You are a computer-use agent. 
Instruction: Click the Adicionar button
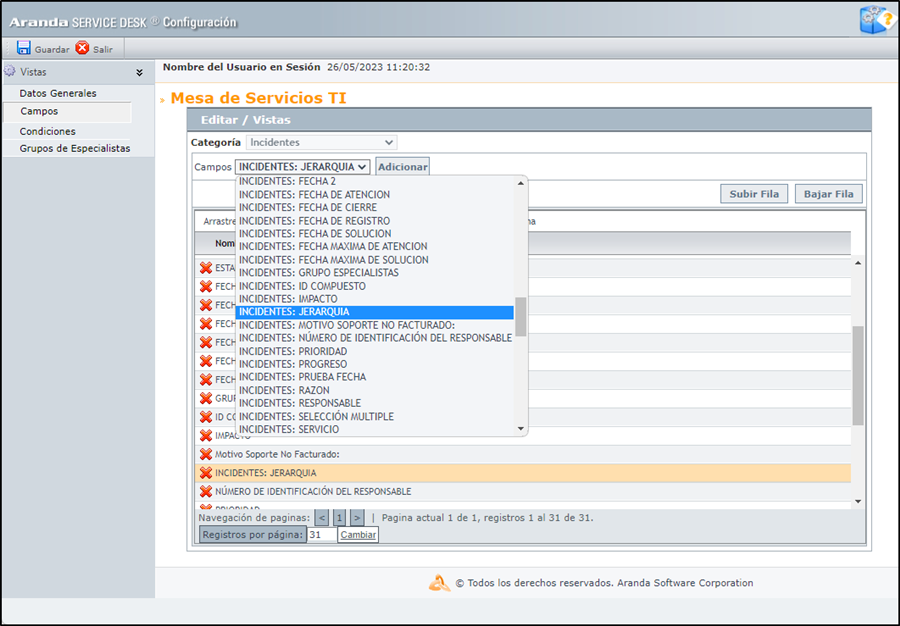coord(402,167)
